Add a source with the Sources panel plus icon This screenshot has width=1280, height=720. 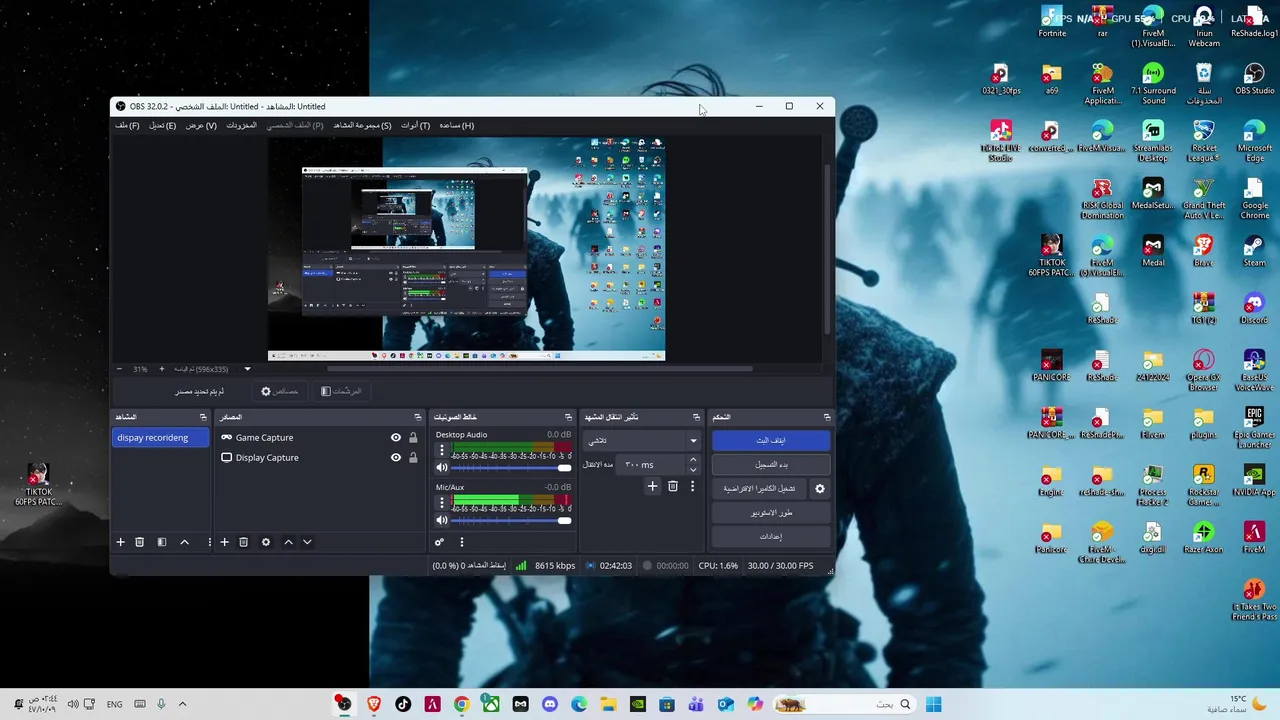[224, 542]
